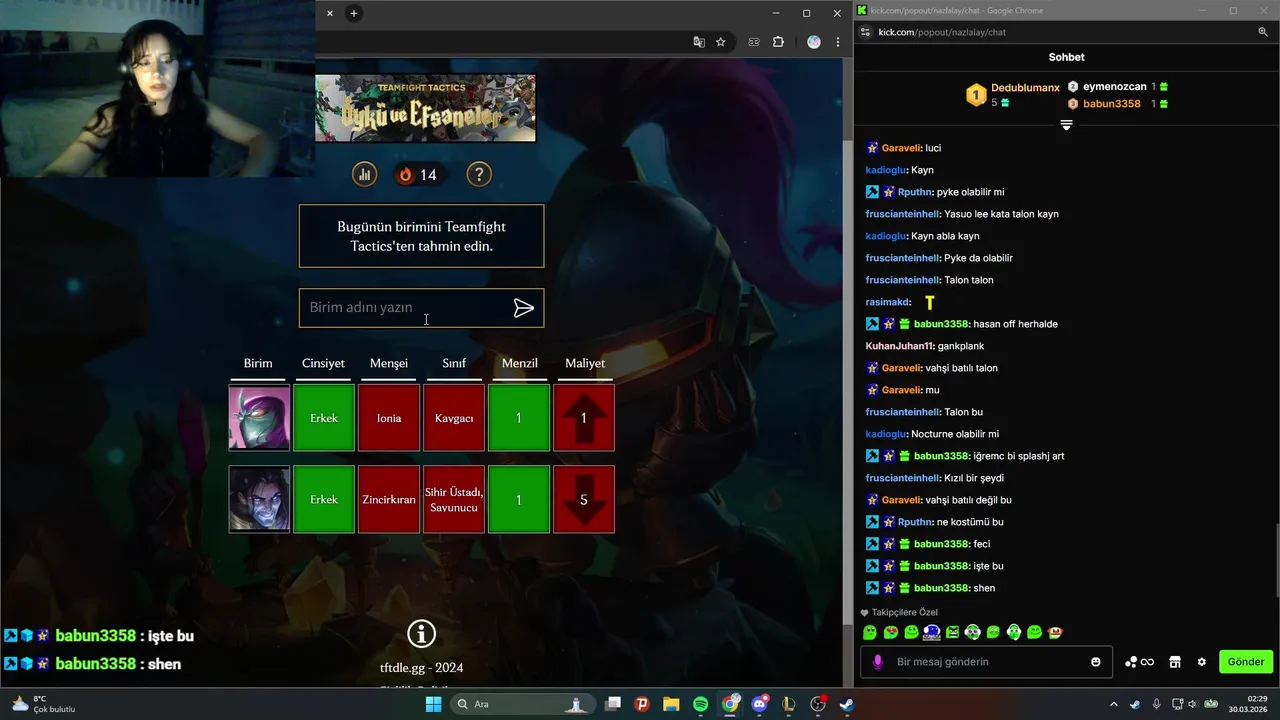Click username kadioglu on message 'Nocturne olabilir mi'
The image size is (1280, 720).
coord(885,434)
